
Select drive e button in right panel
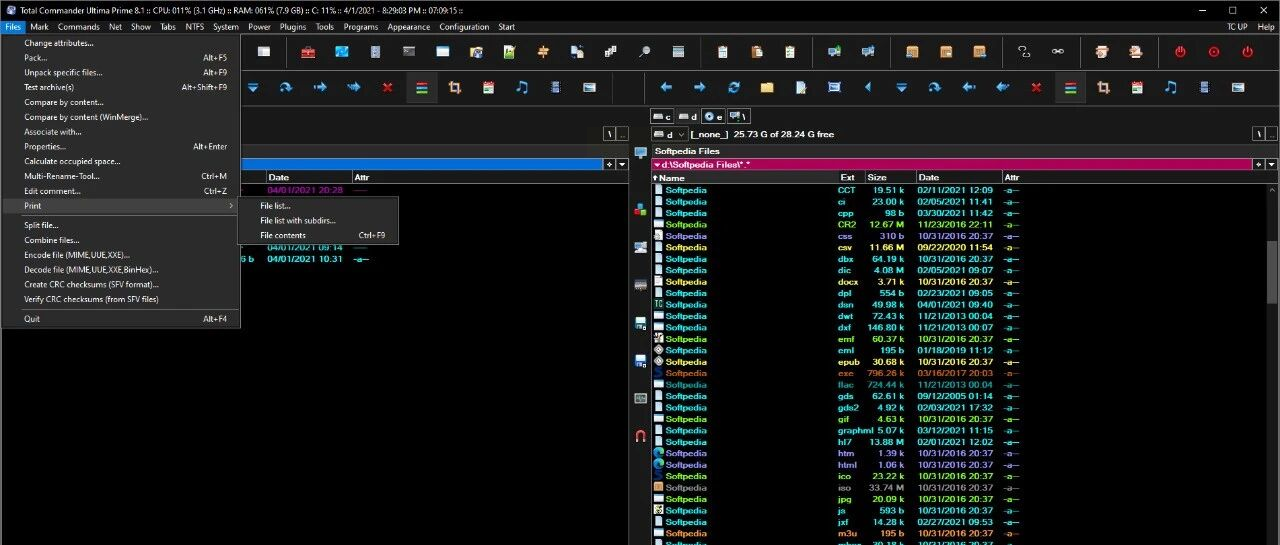713,117
